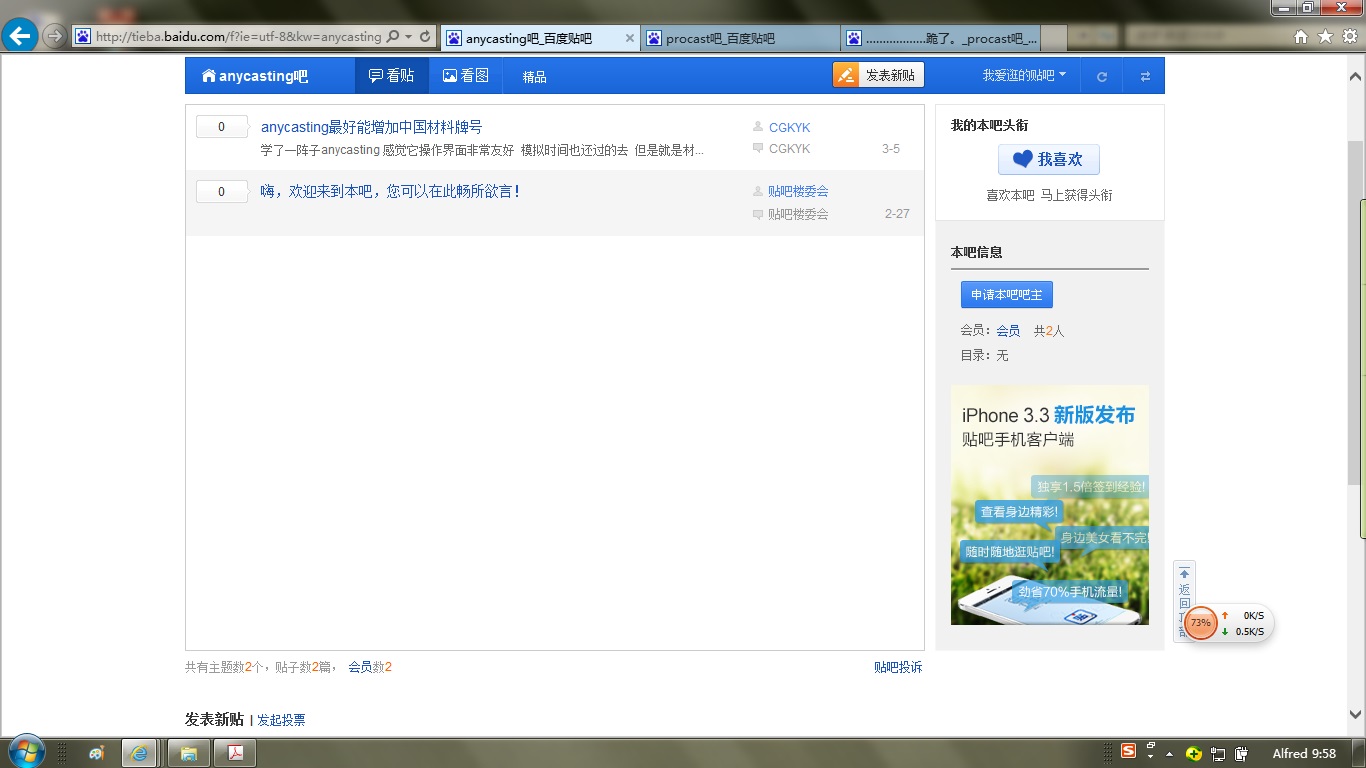Click the reply count of the 嗨，欢迎来到本吧 thread
This screenshot has width=1366, height=768.
click(x=221, y=191)
